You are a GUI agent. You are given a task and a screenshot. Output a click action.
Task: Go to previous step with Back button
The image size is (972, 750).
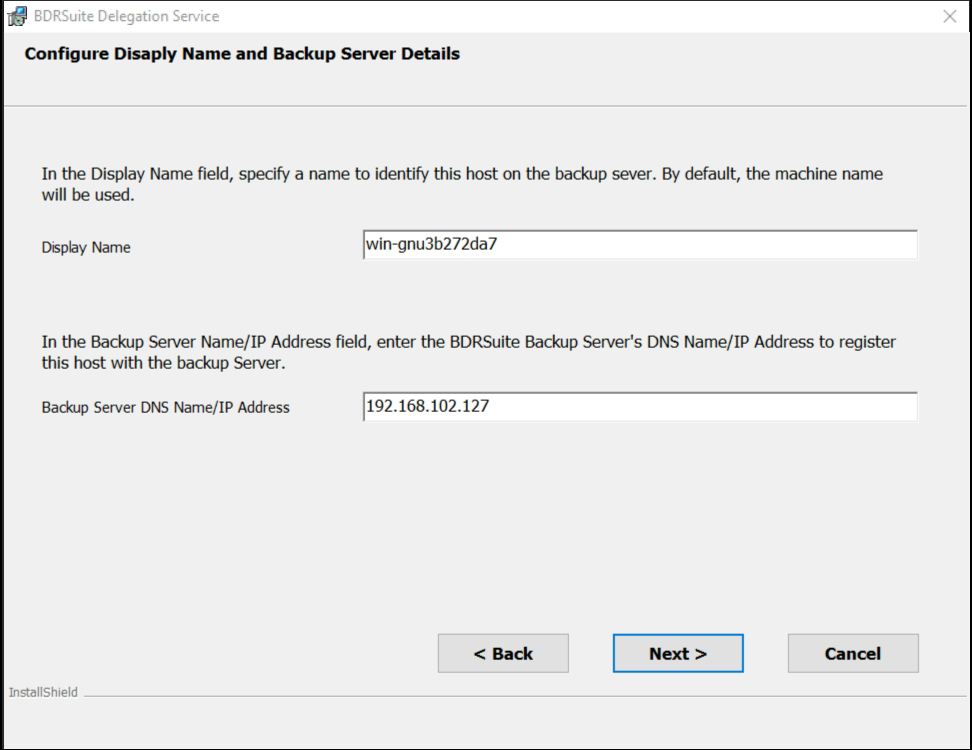(503, 653)
